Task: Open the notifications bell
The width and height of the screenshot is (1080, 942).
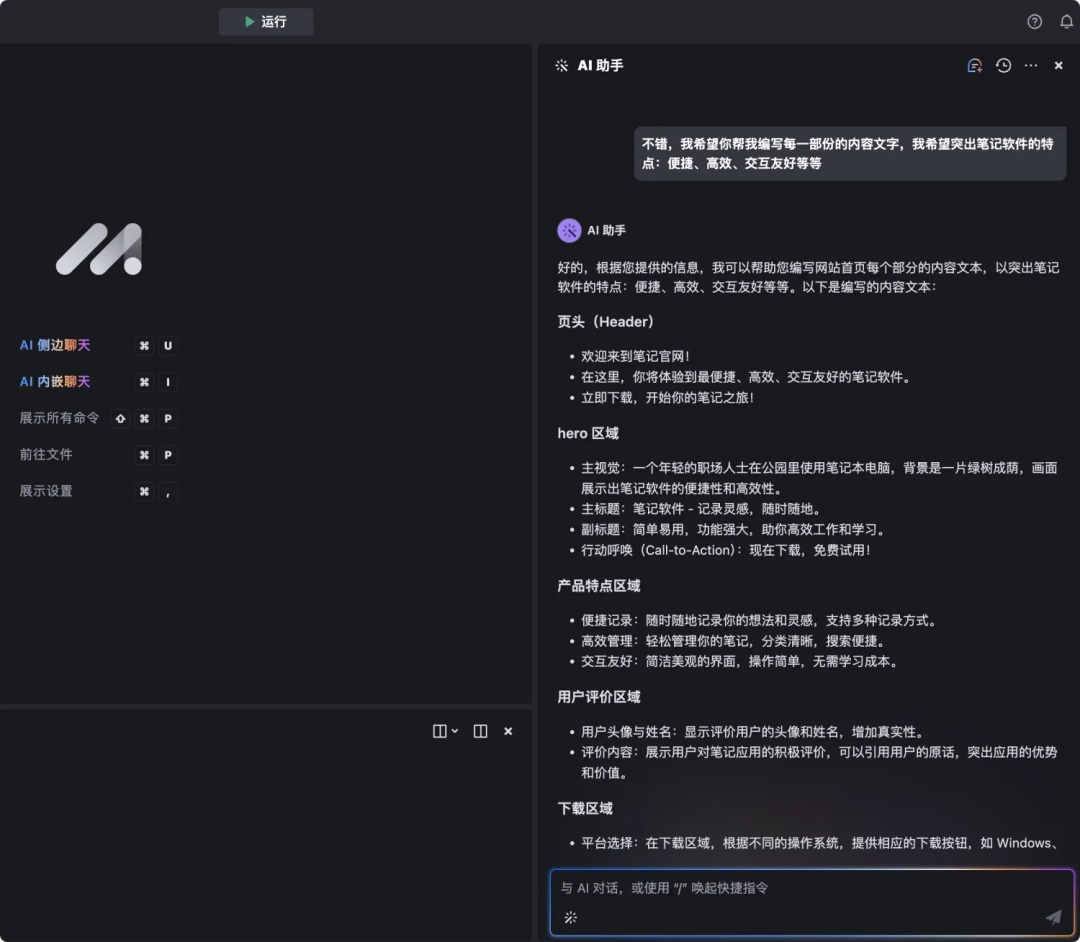Action: (1066, 21)
